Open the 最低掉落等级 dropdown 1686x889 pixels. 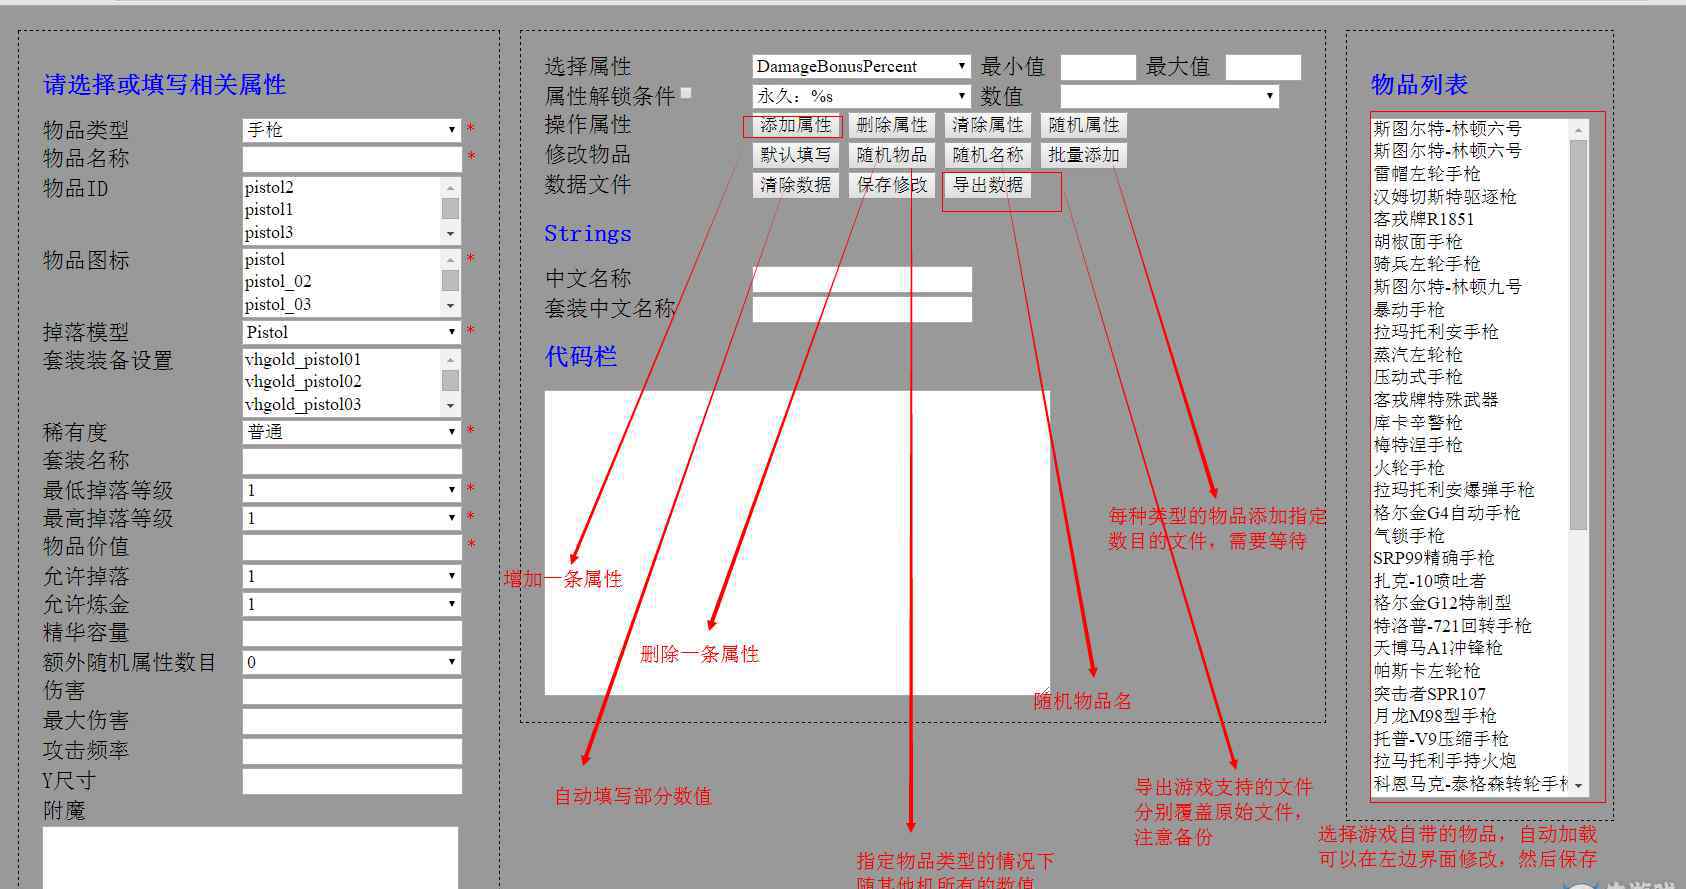(x=351, y=490)
